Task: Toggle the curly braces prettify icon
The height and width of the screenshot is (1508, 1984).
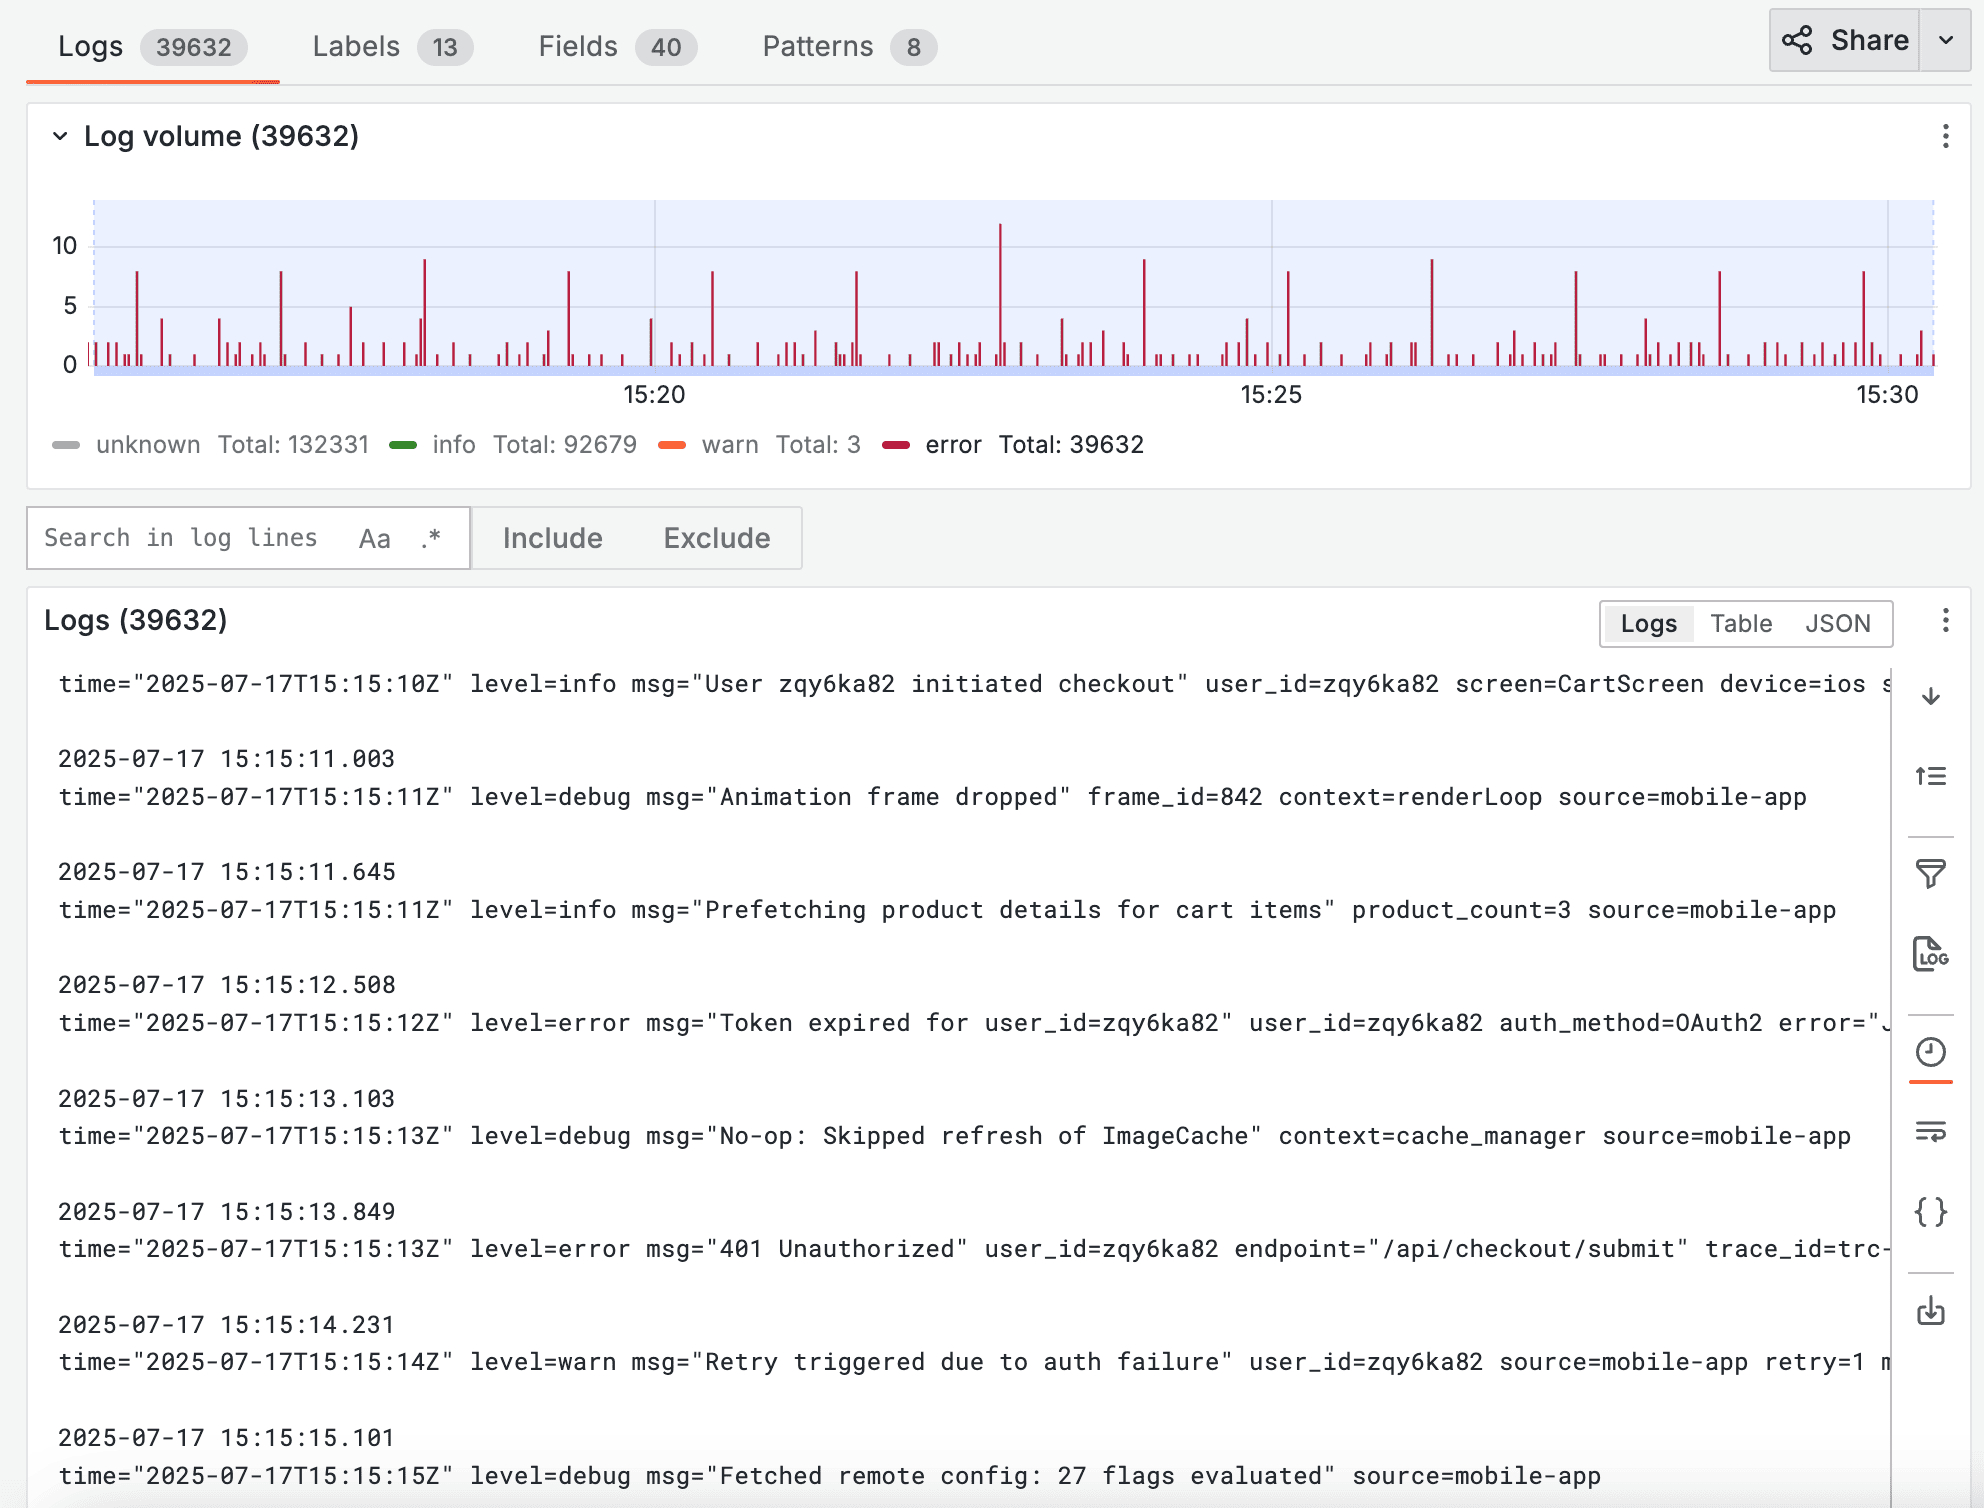Action: (1931, 1212)
